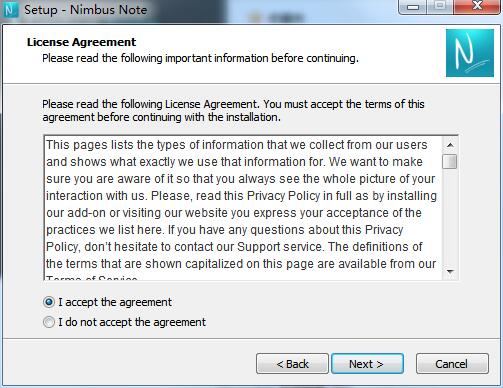Cancel the Nimbus Note installation
The height and width of the screenshot is (388, 503).
point(452,364)
